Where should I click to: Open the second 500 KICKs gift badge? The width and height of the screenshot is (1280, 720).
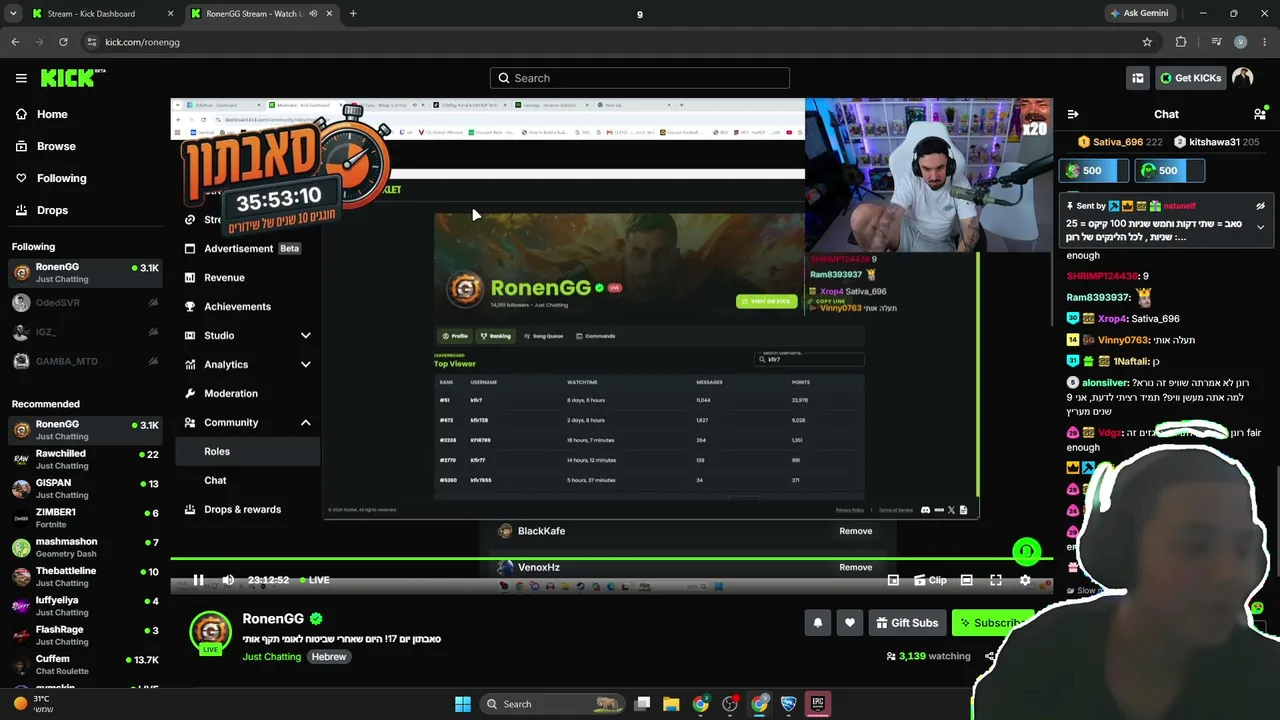tap(1169, 171)
